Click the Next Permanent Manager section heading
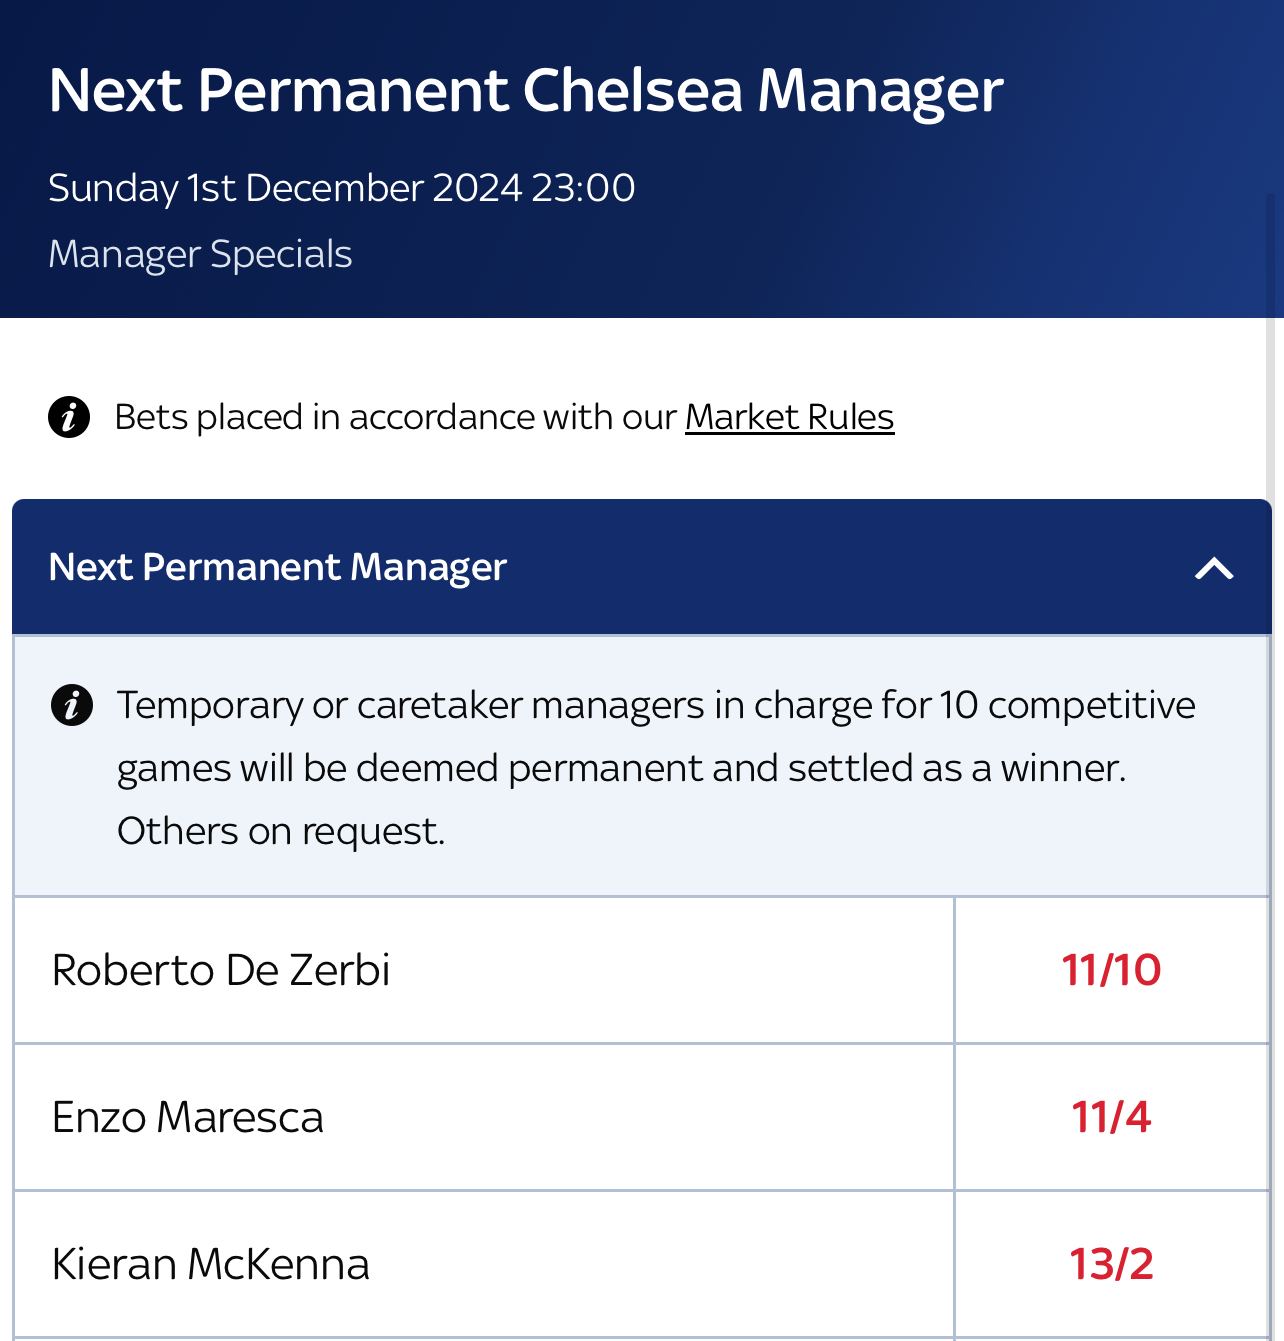The width and height of the screenshot is (1284, 1341). click(x=278, y=567)
